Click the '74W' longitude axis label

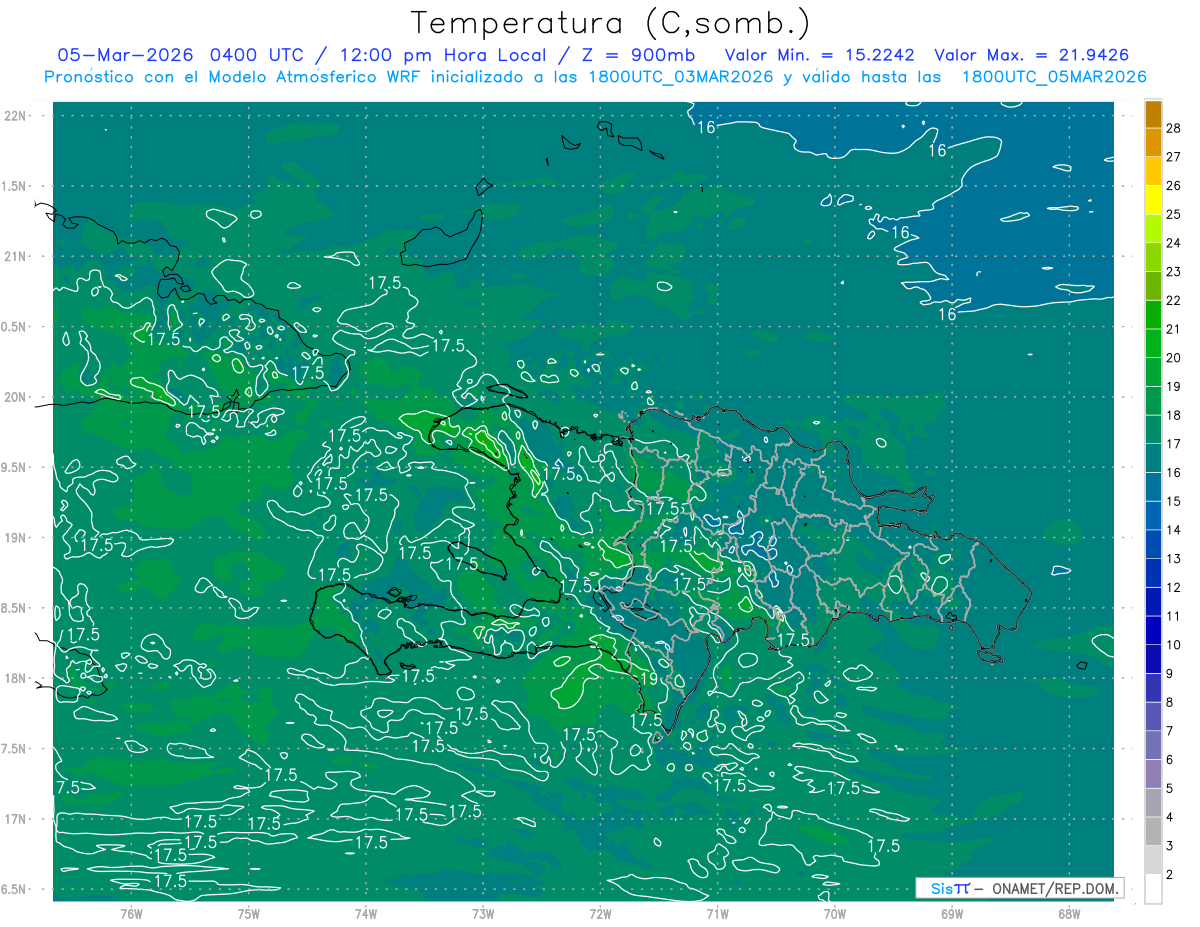[x=366, y=914]
